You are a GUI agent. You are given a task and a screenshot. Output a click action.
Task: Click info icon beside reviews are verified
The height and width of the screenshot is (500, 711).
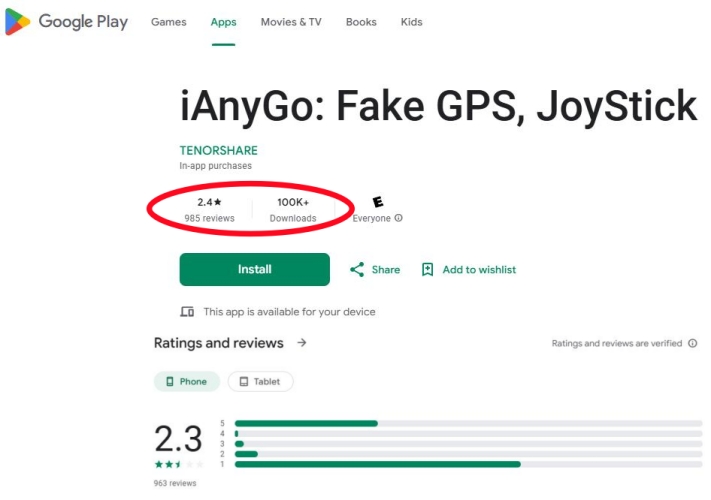pos(693,343)
